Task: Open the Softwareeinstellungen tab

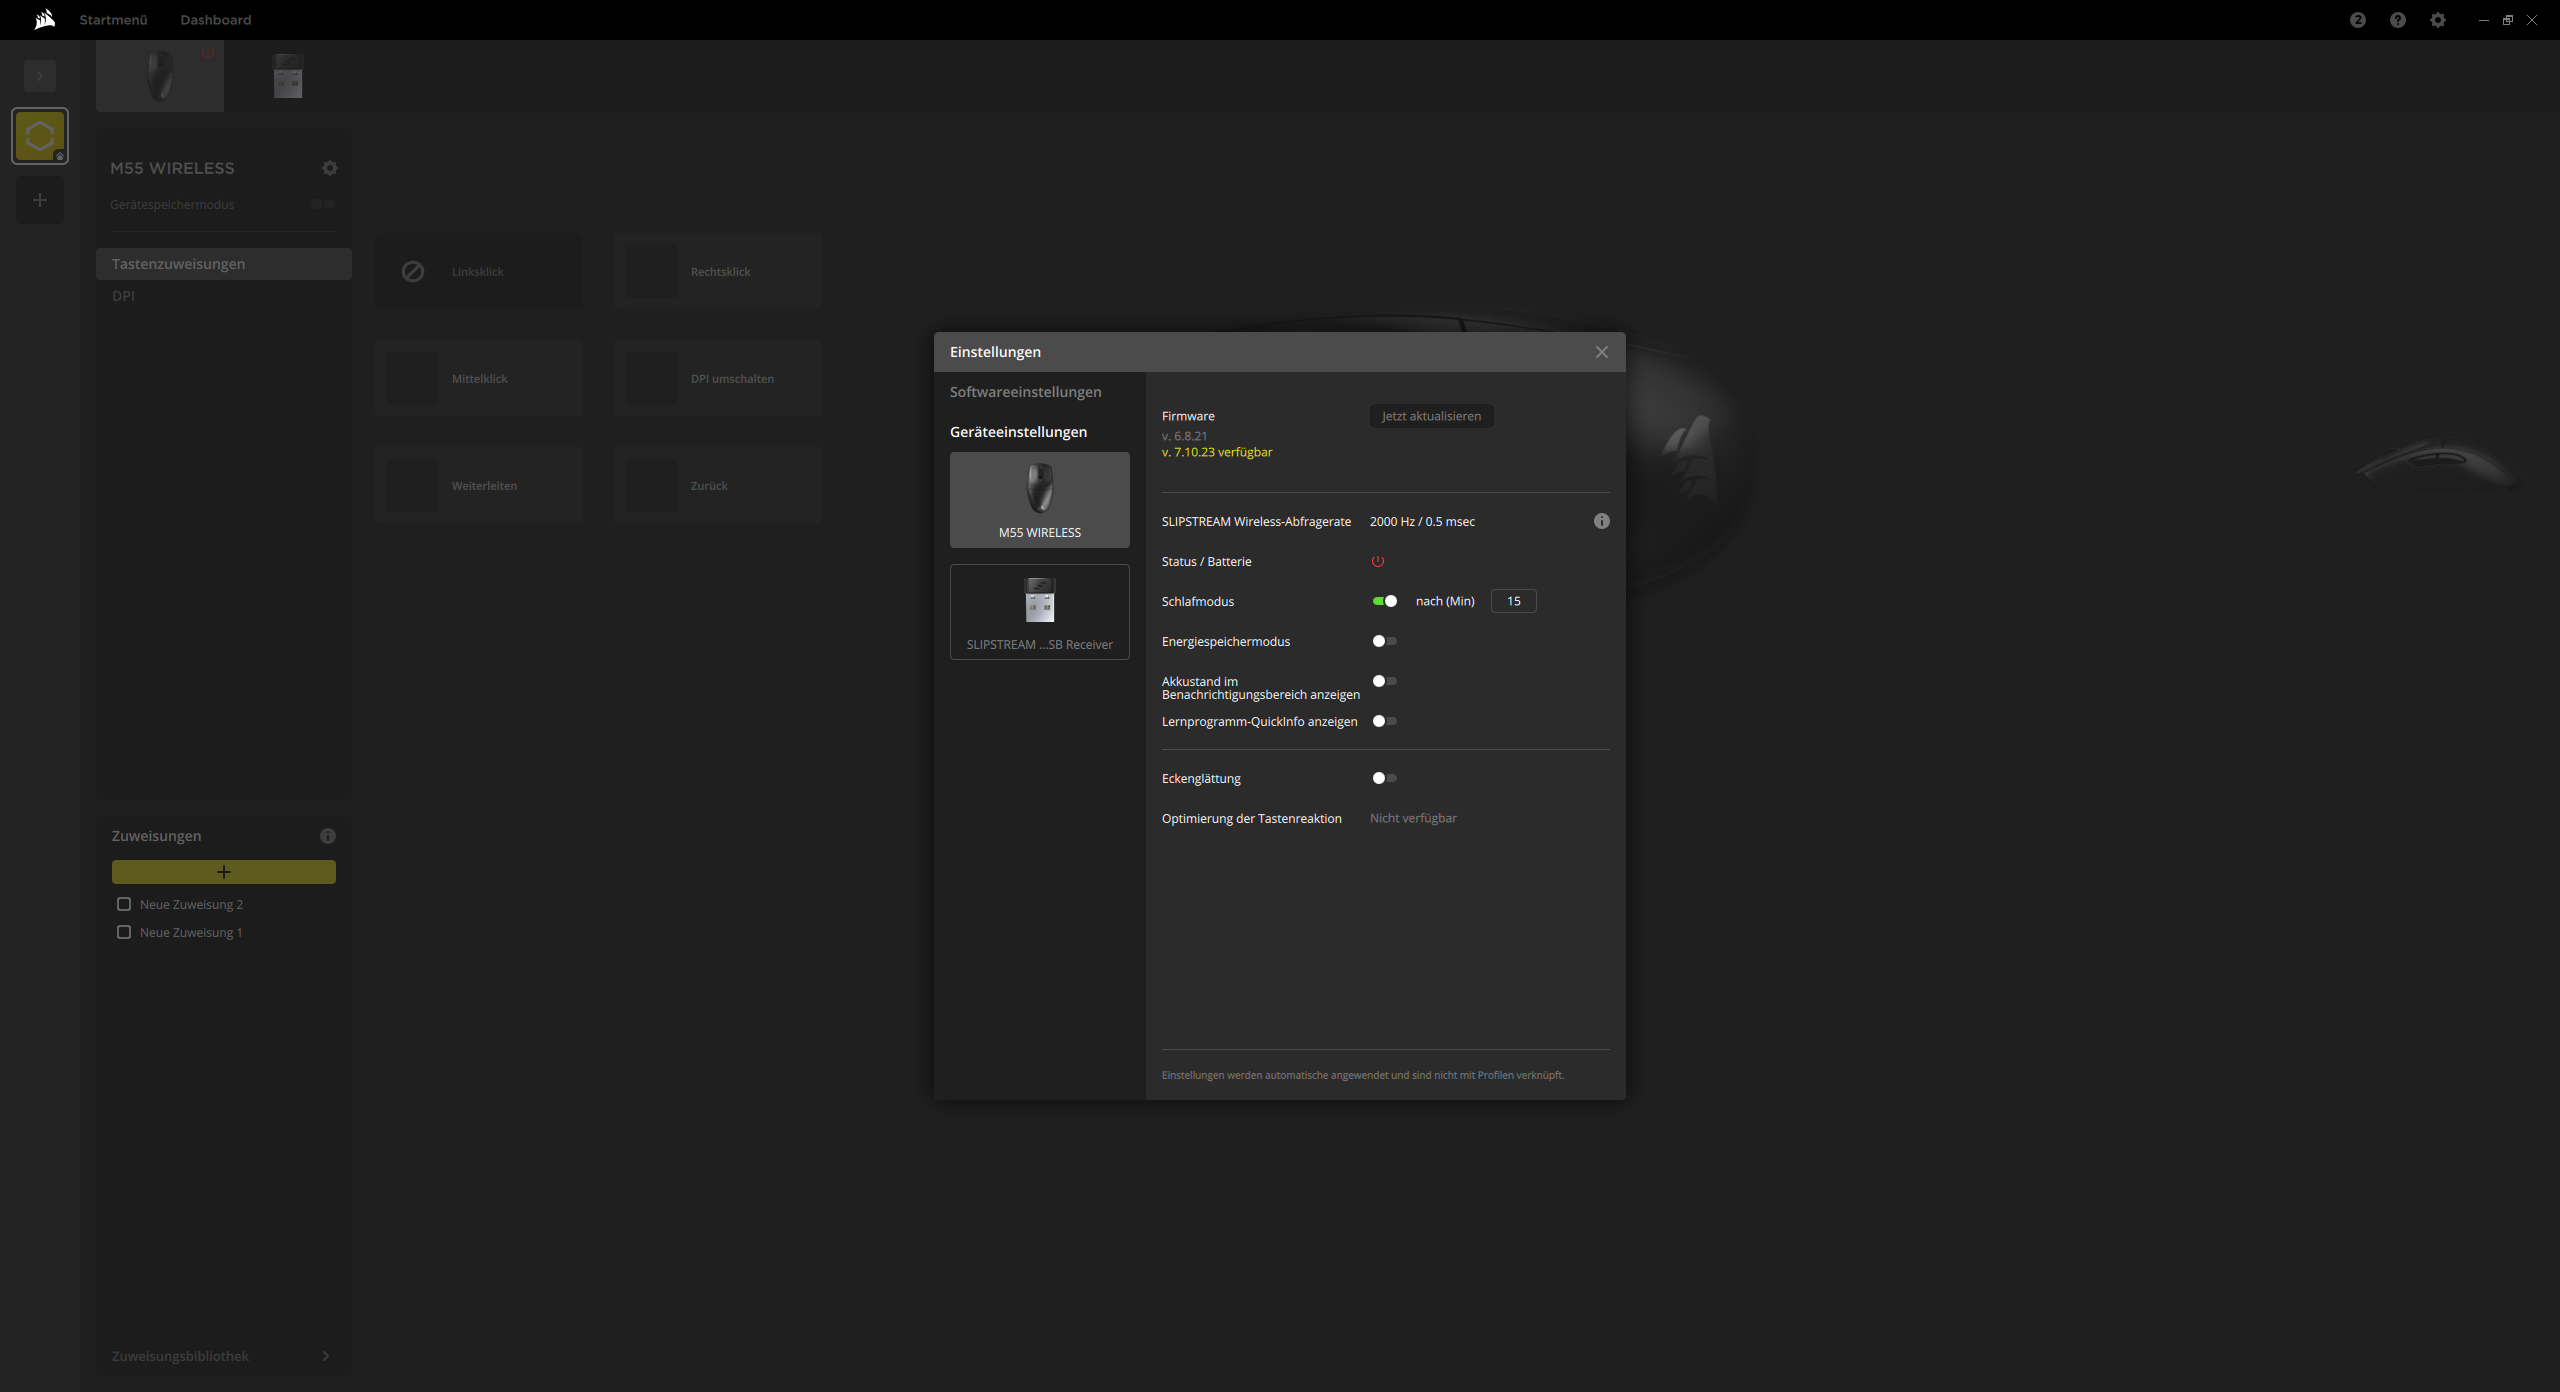Action: 1025,392
